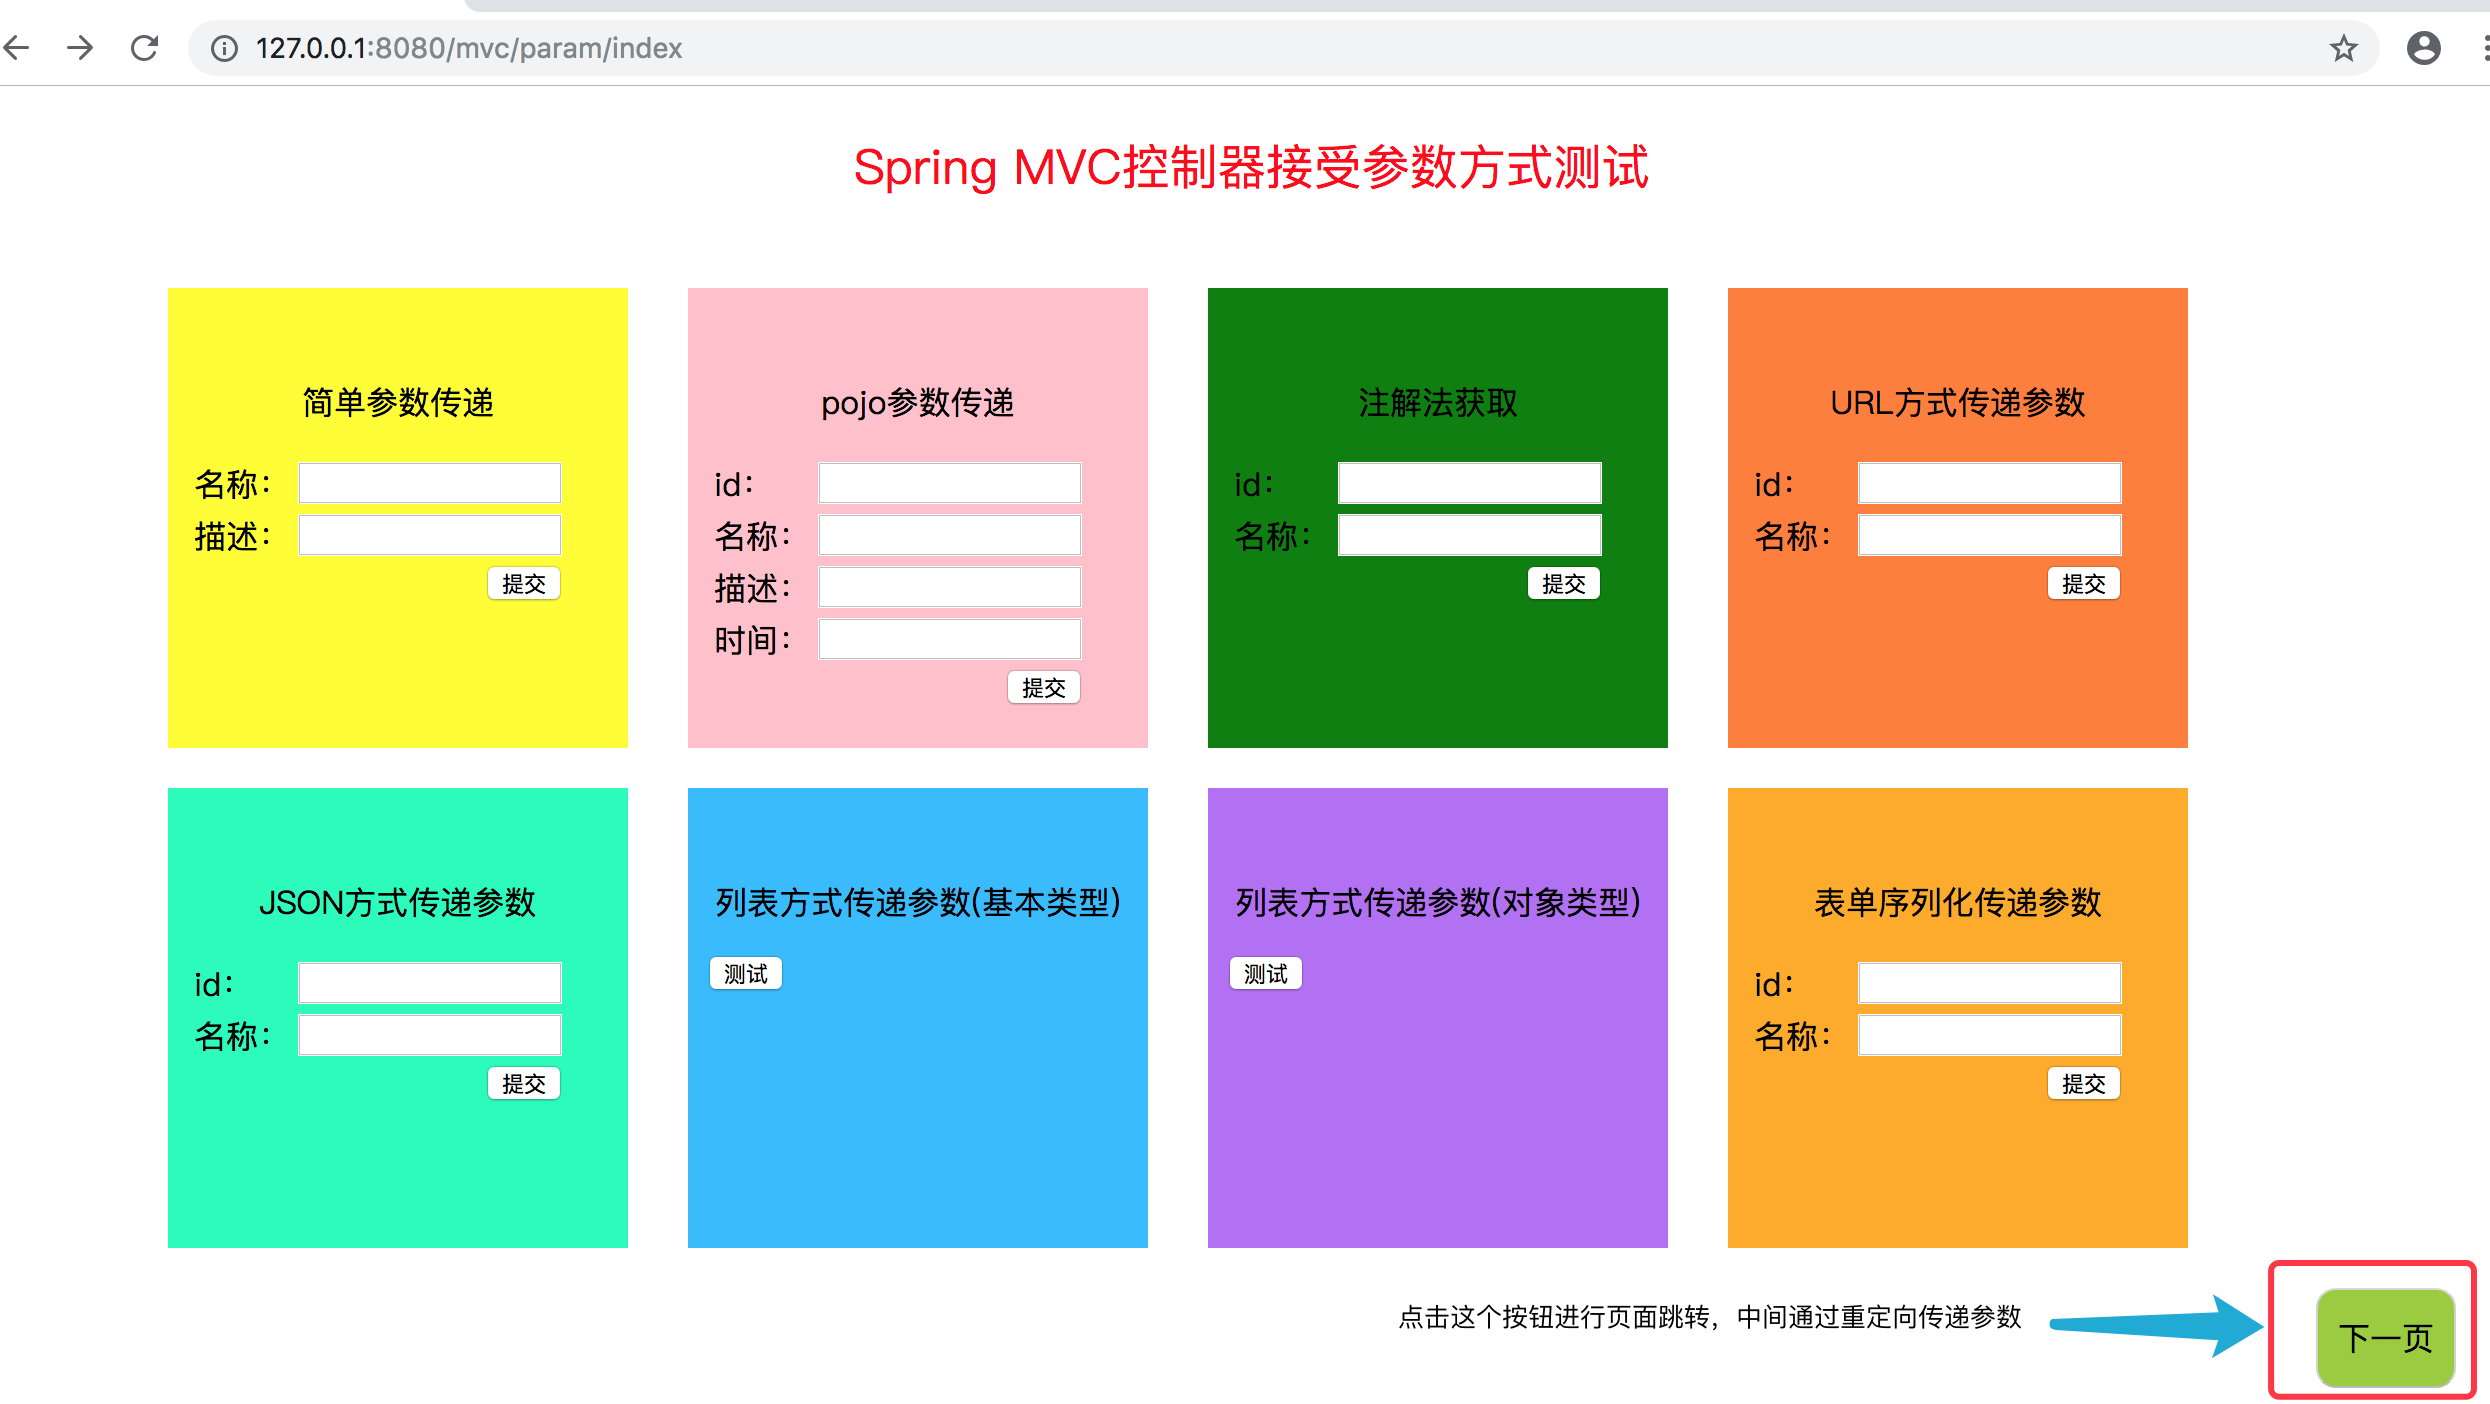Click the 名称 field in URL方式传递参数

[1990, 535]
